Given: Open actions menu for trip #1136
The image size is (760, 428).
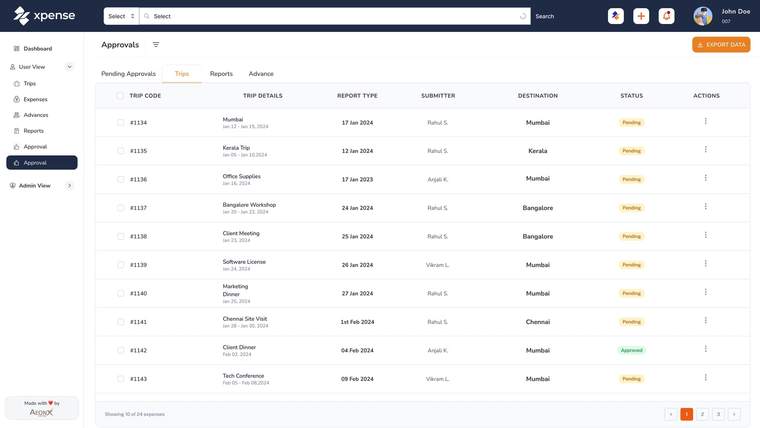Looking at the screenshot, I should [x=705, y=178].
